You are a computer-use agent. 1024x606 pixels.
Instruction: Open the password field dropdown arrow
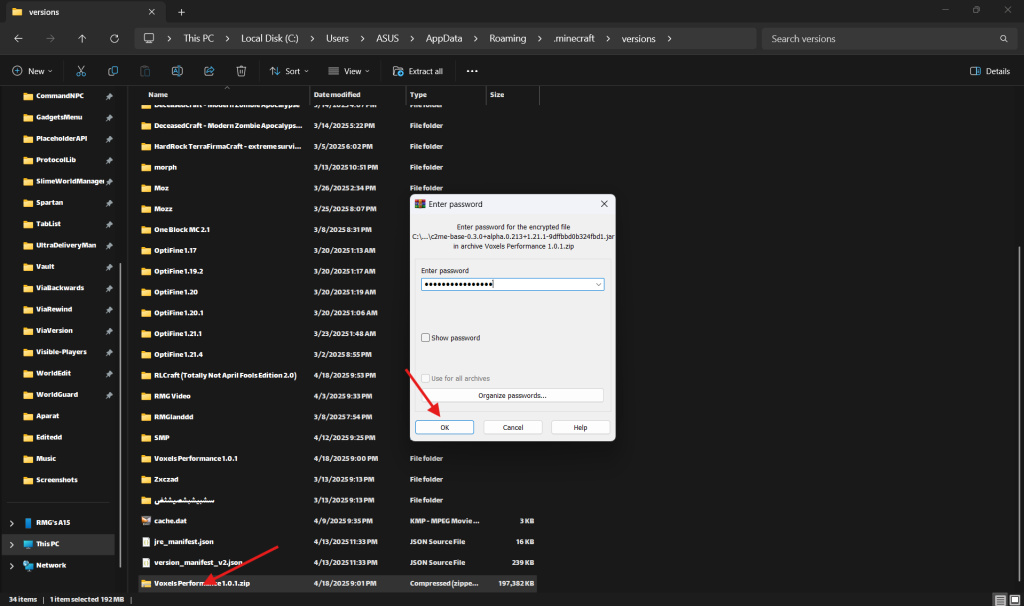point(598,284)
